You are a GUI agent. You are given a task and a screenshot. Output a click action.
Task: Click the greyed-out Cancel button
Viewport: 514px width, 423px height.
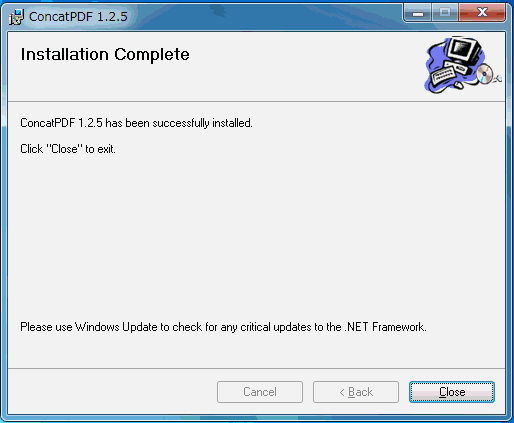(260, 392)
